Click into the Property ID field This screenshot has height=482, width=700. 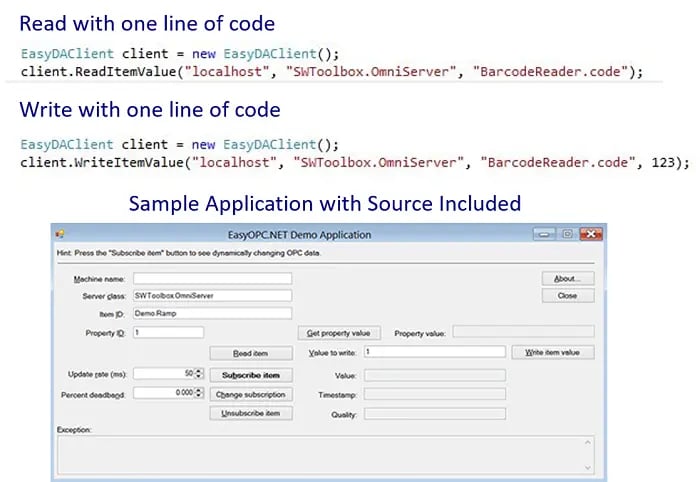[x=168, y=333]
